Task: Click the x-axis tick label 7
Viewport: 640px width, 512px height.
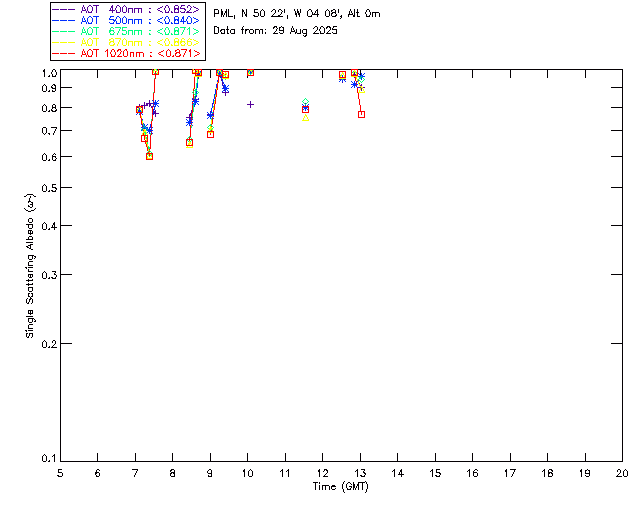Action: click(x=135, y=473)
